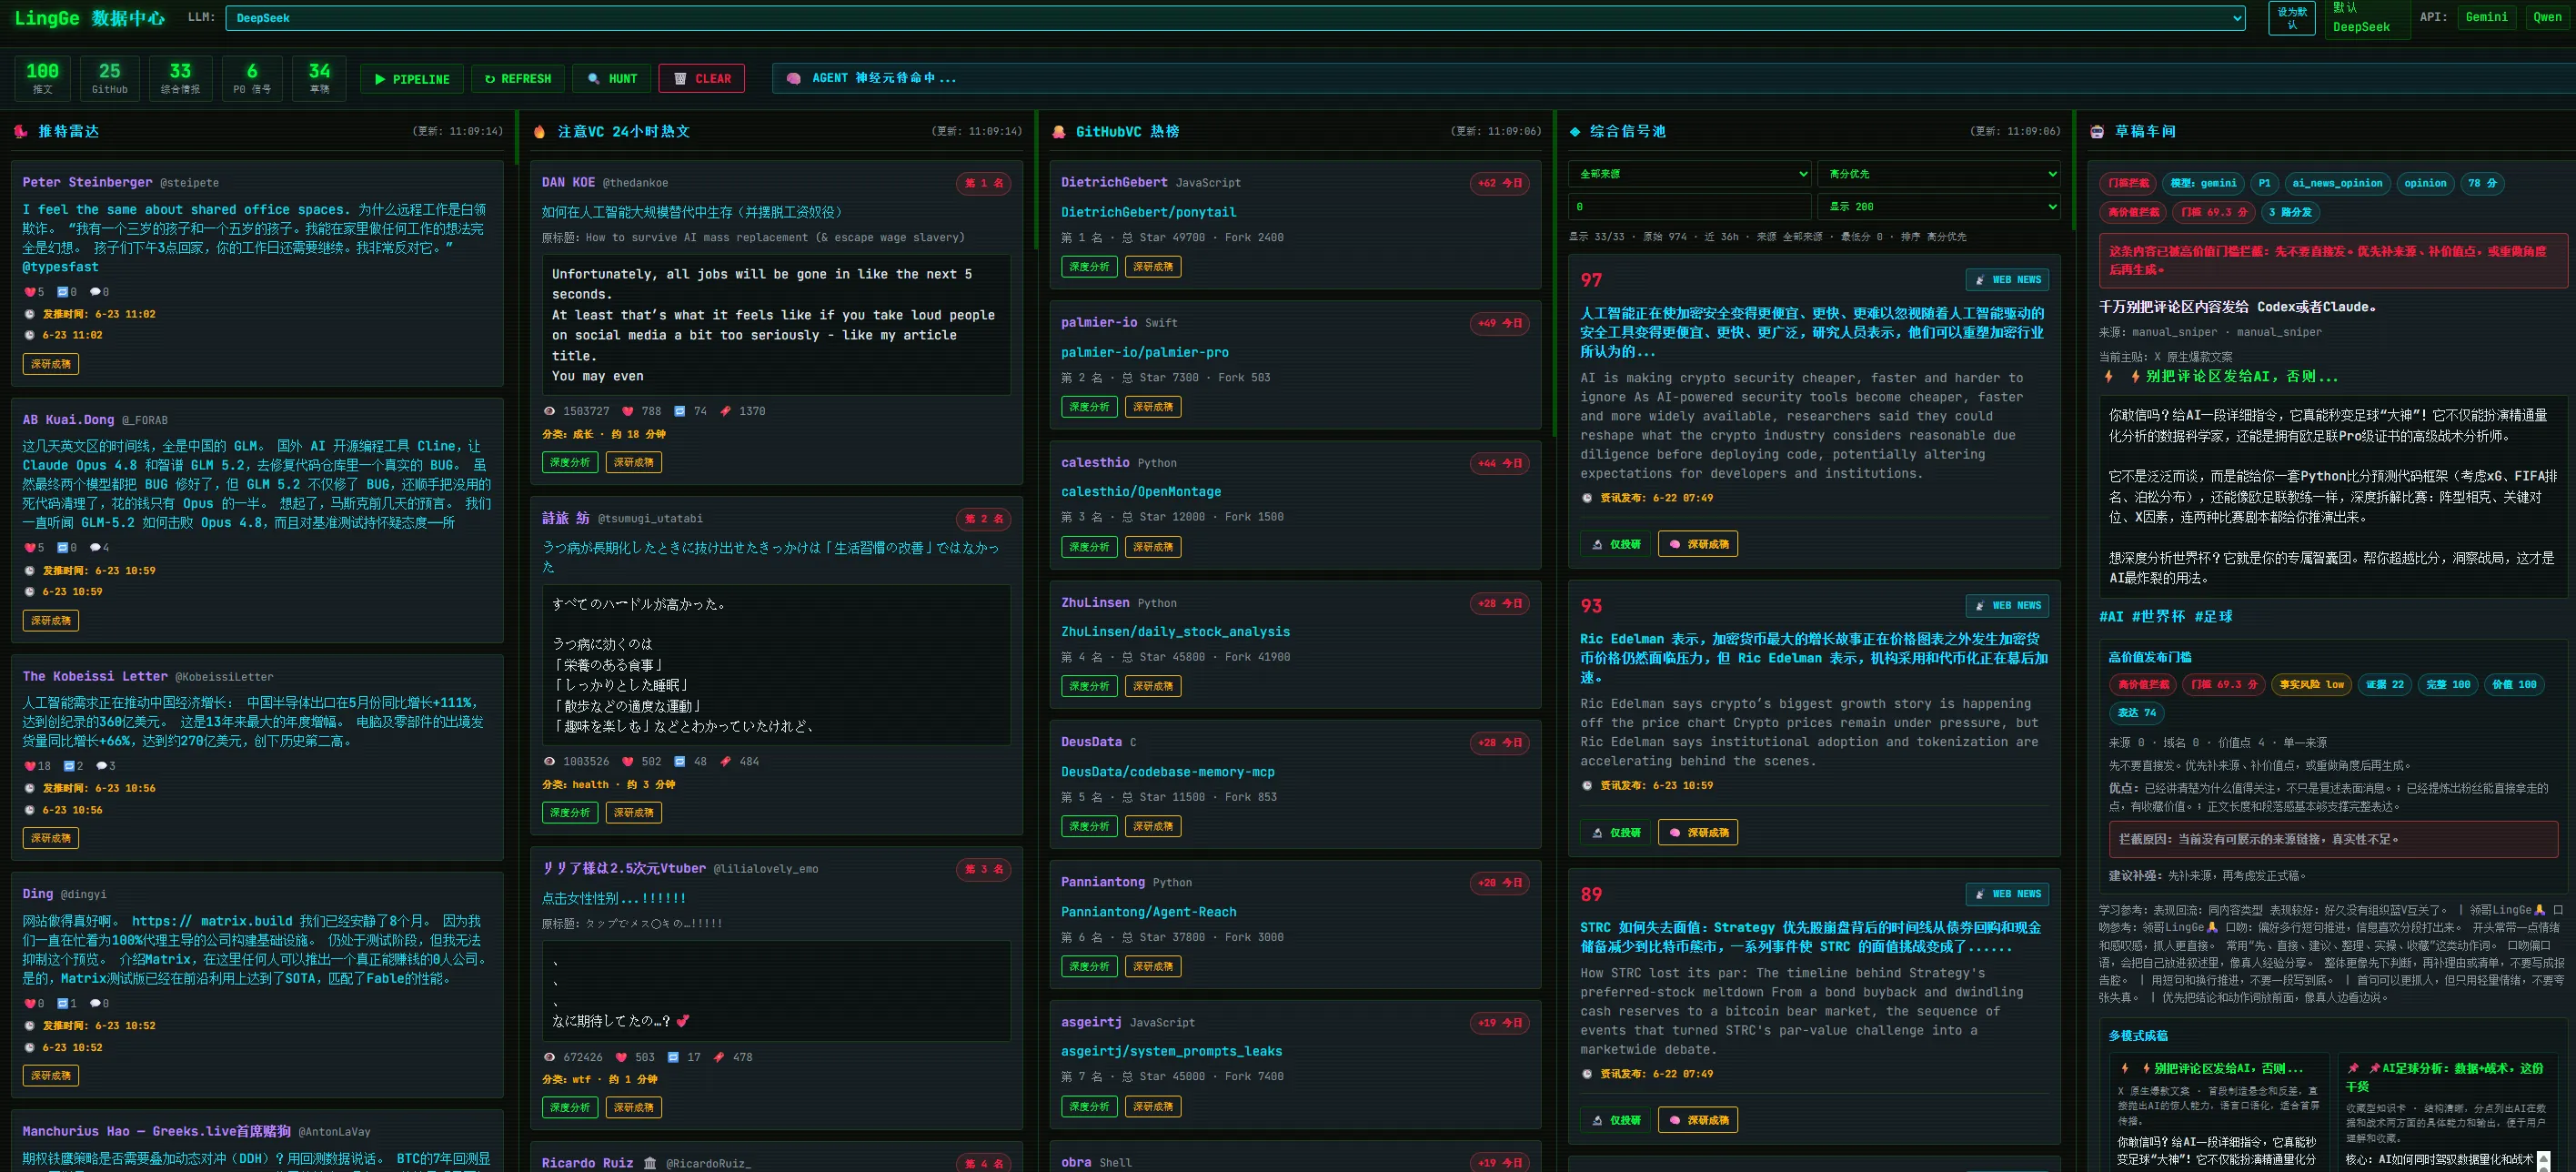Click the 34 草稿 stat tile

coord(320,78)
